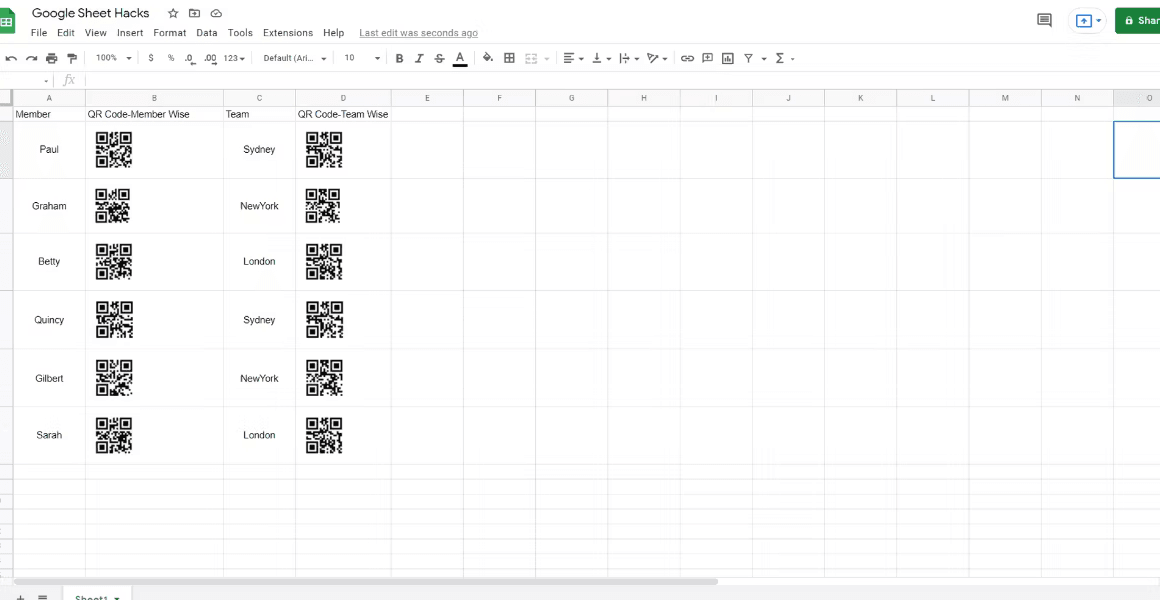Open the font family dropdown
The width and height of the screenshot is (1160, 600).
[x=295, y=58]
